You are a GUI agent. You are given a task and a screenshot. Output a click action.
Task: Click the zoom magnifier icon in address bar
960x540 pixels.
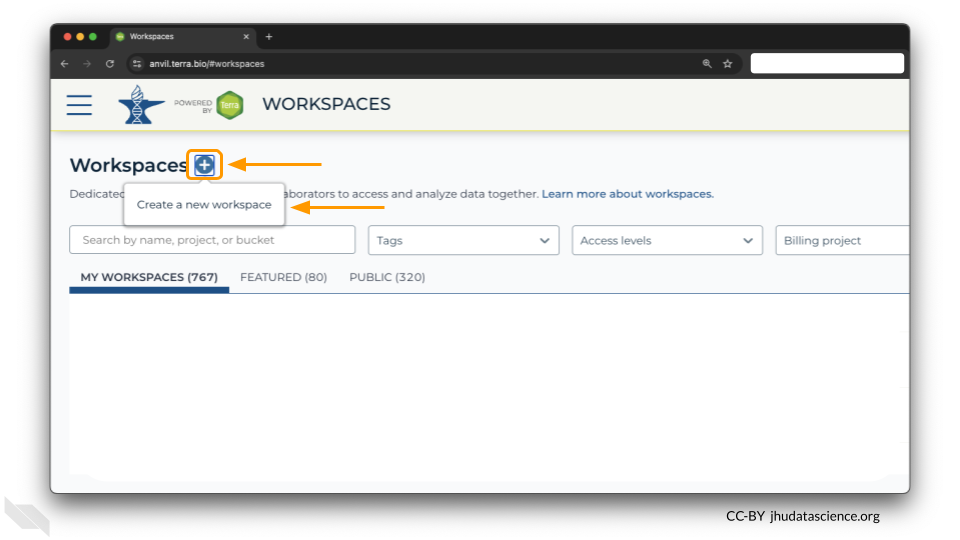707,64
